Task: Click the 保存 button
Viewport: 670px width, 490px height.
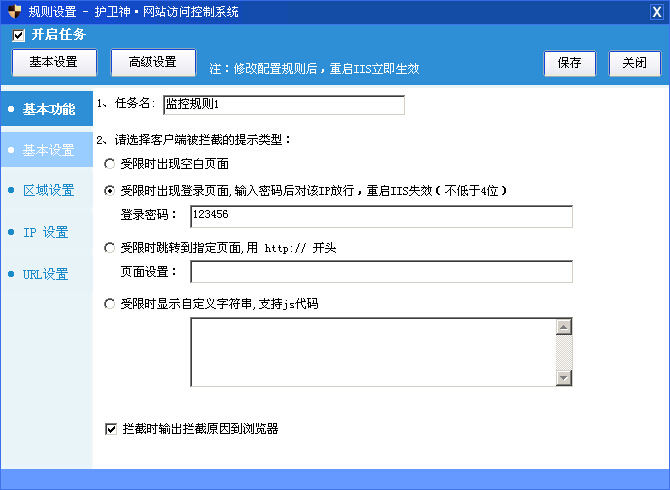Action: coord(570,63)
